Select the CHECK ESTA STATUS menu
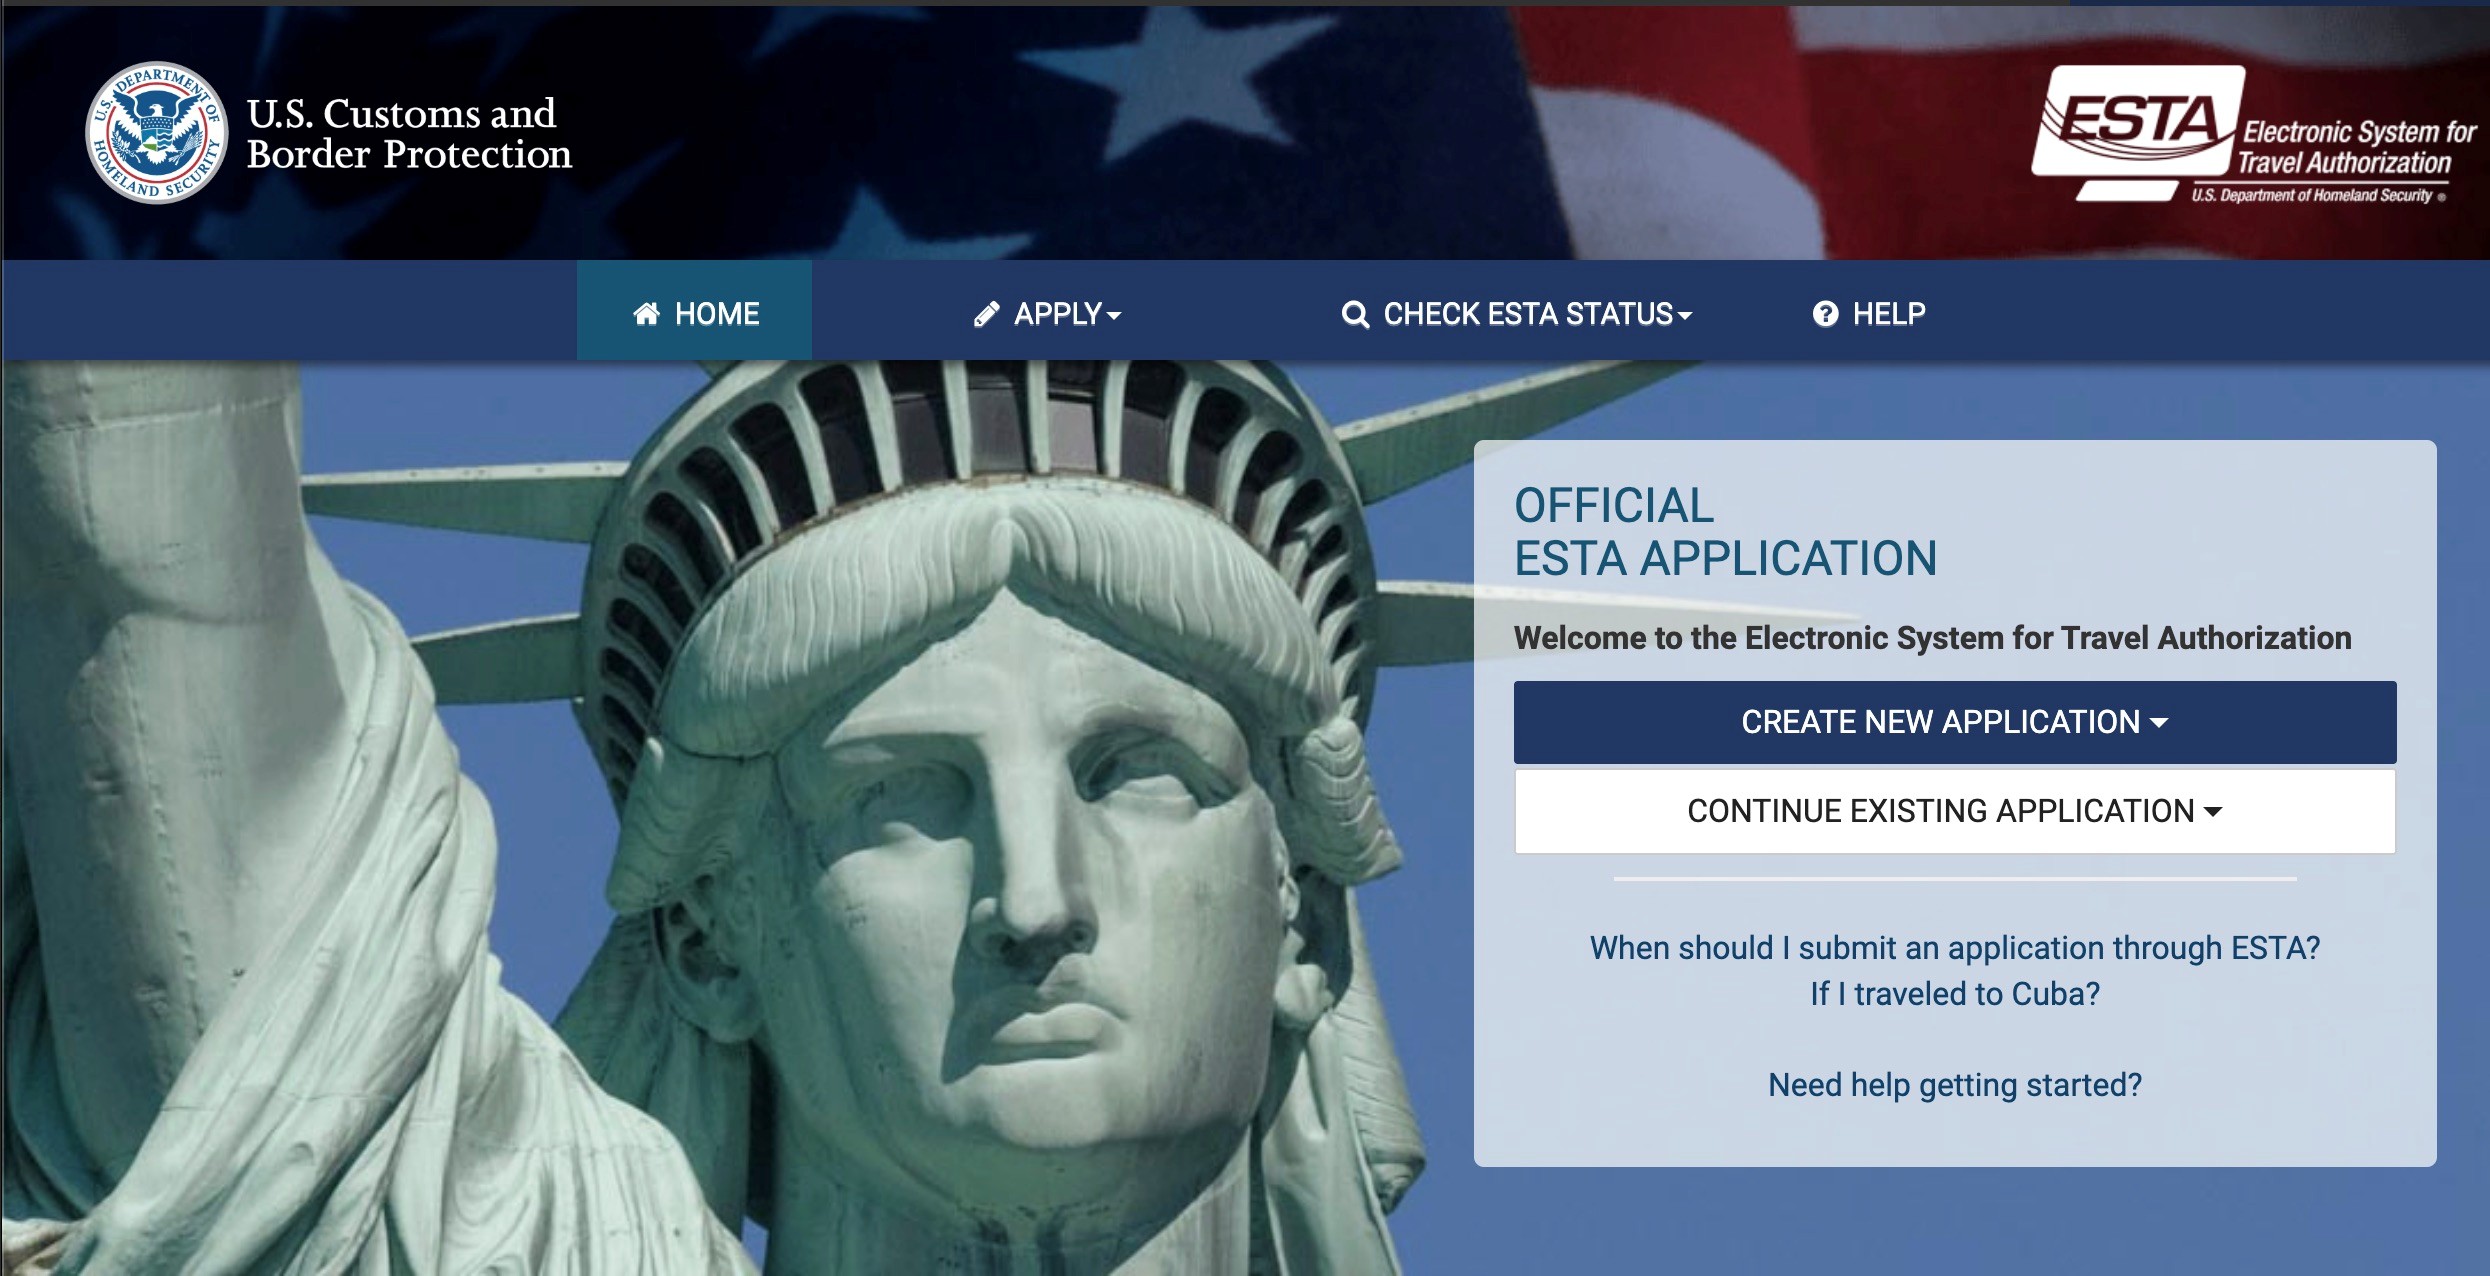2490x1276 pixels. tap(1516, 314)
